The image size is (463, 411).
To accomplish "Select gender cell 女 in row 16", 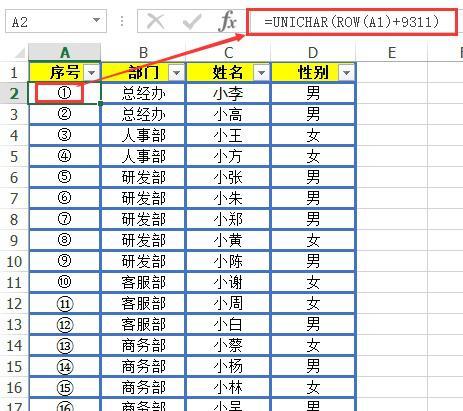I will point(313,387).
